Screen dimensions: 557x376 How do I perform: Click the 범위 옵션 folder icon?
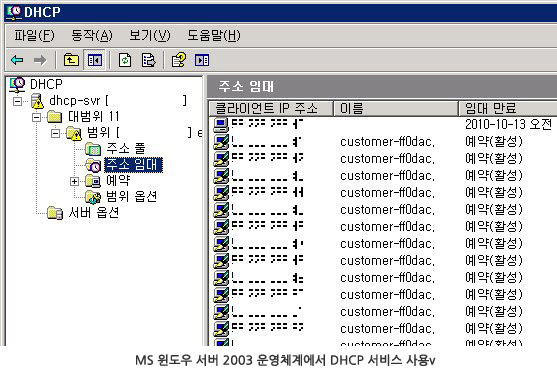click(93, 197)
